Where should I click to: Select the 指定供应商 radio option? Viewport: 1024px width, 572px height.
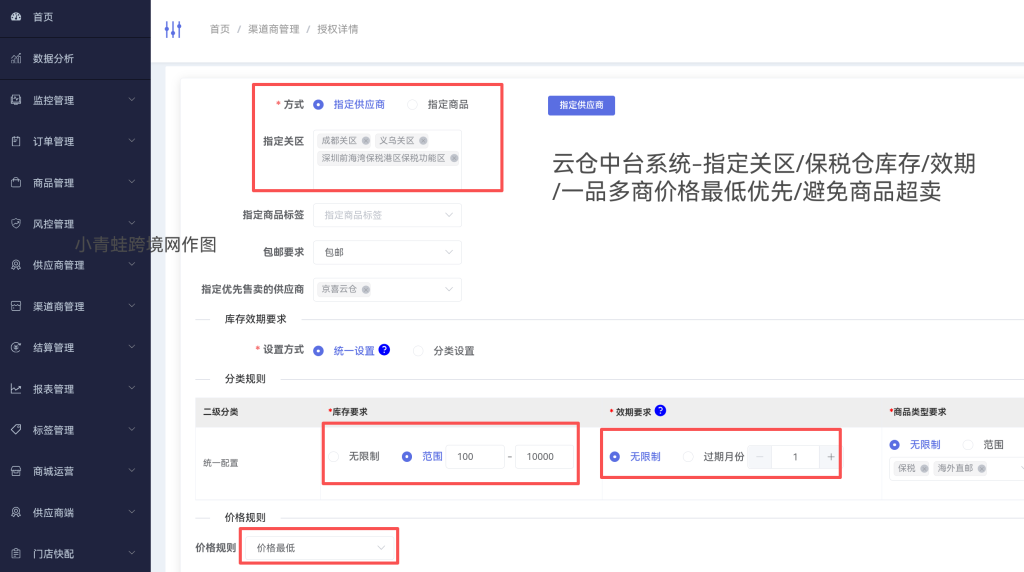318,104
